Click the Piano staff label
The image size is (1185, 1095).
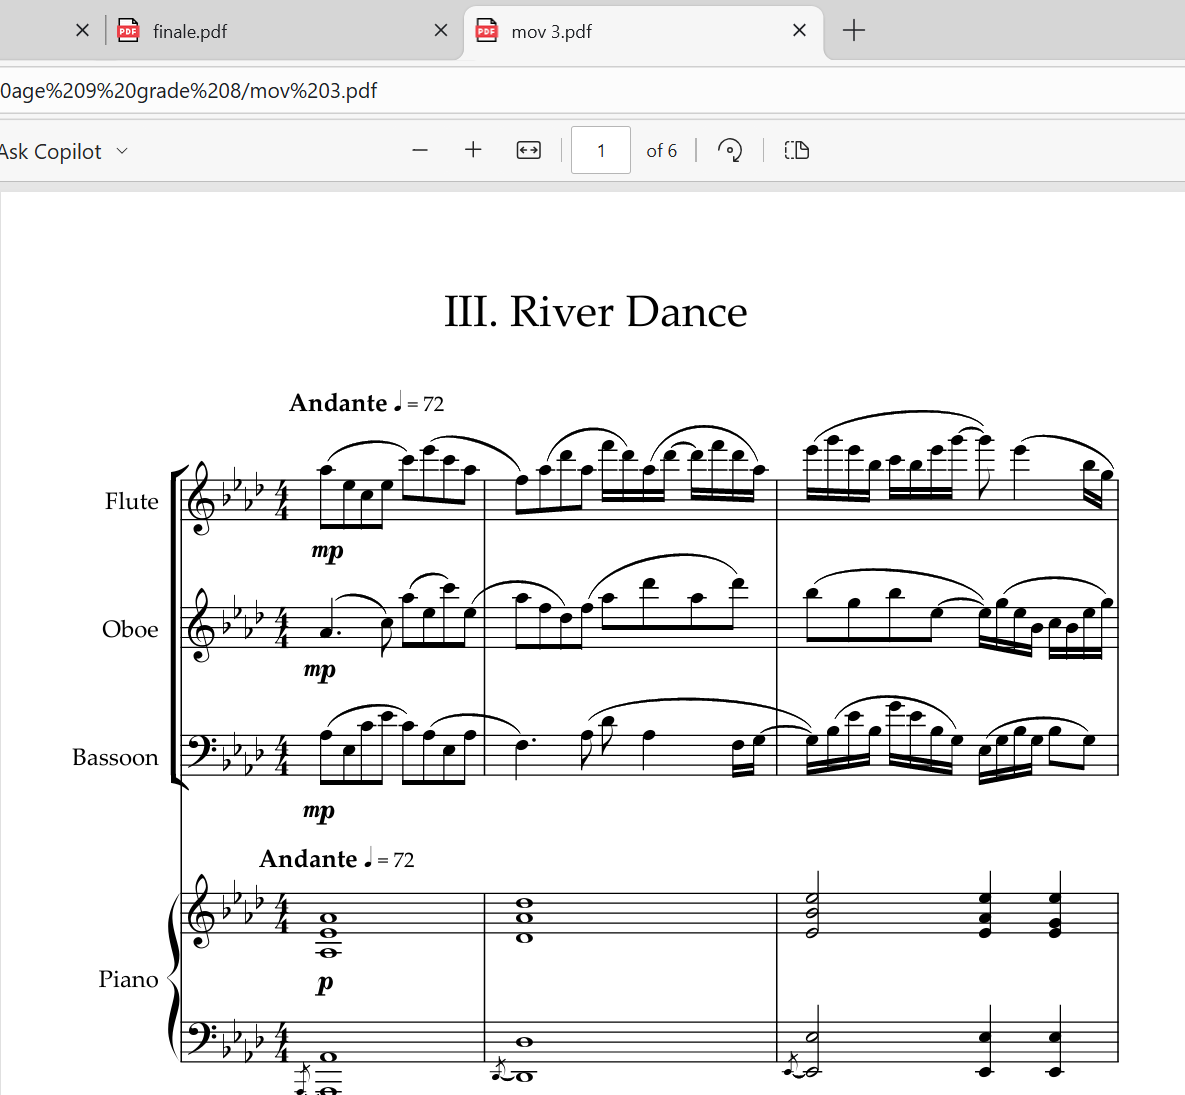coord(128,979)
